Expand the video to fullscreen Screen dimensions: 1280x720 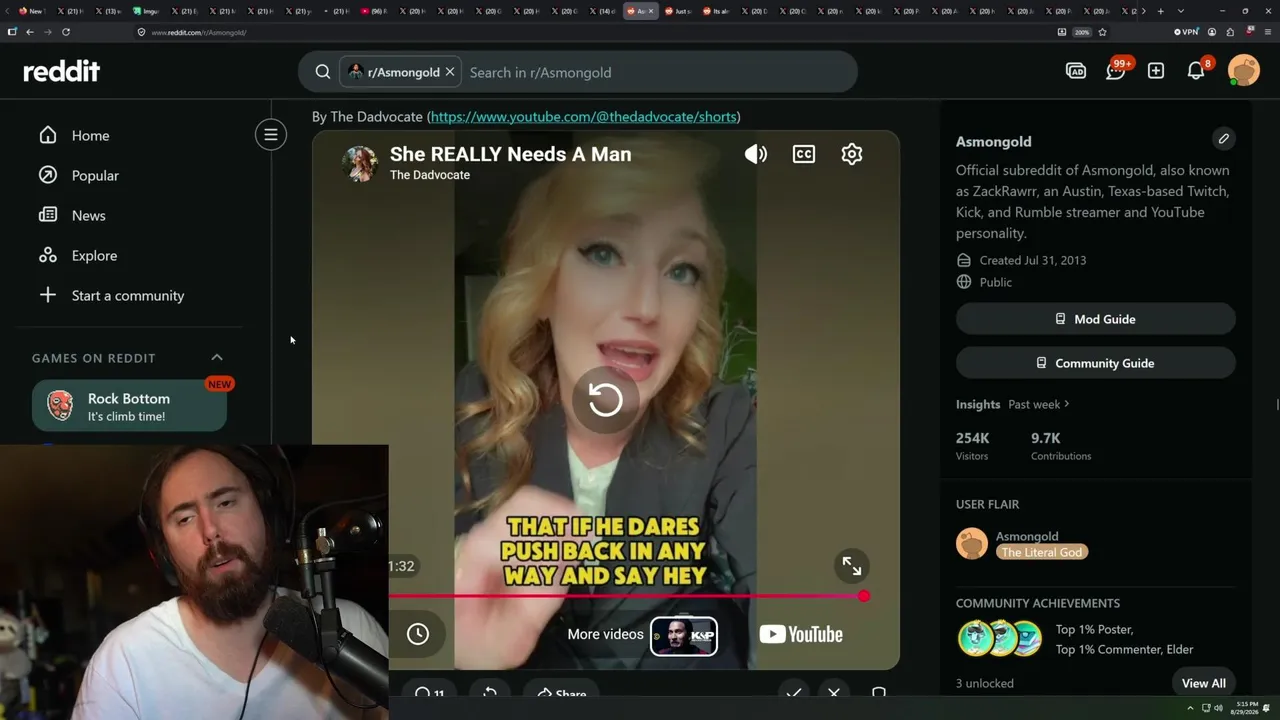(x=852, y=566)
